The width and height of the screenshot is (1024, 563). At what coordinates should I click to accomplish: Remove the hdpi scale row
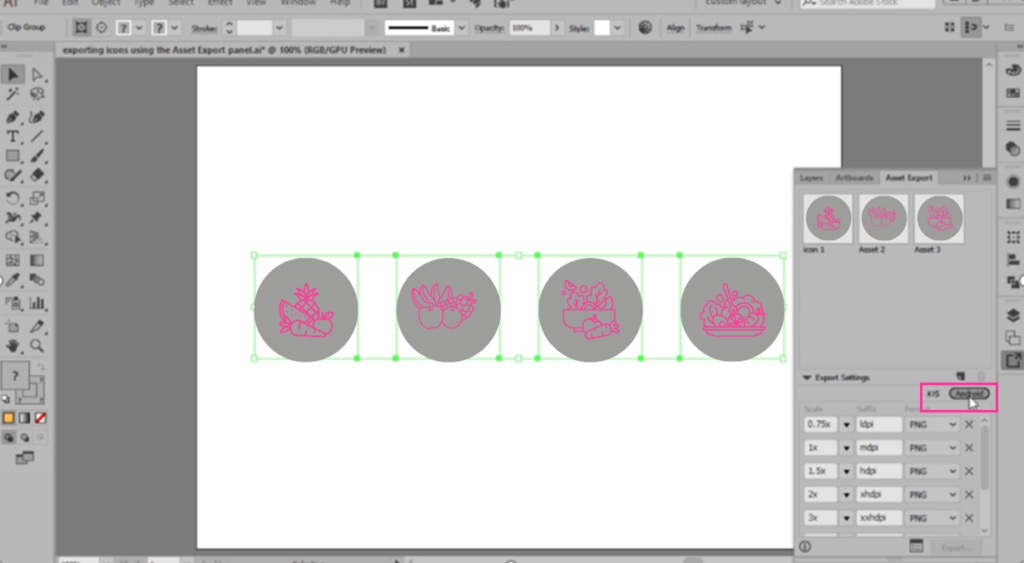click(969, 471)
